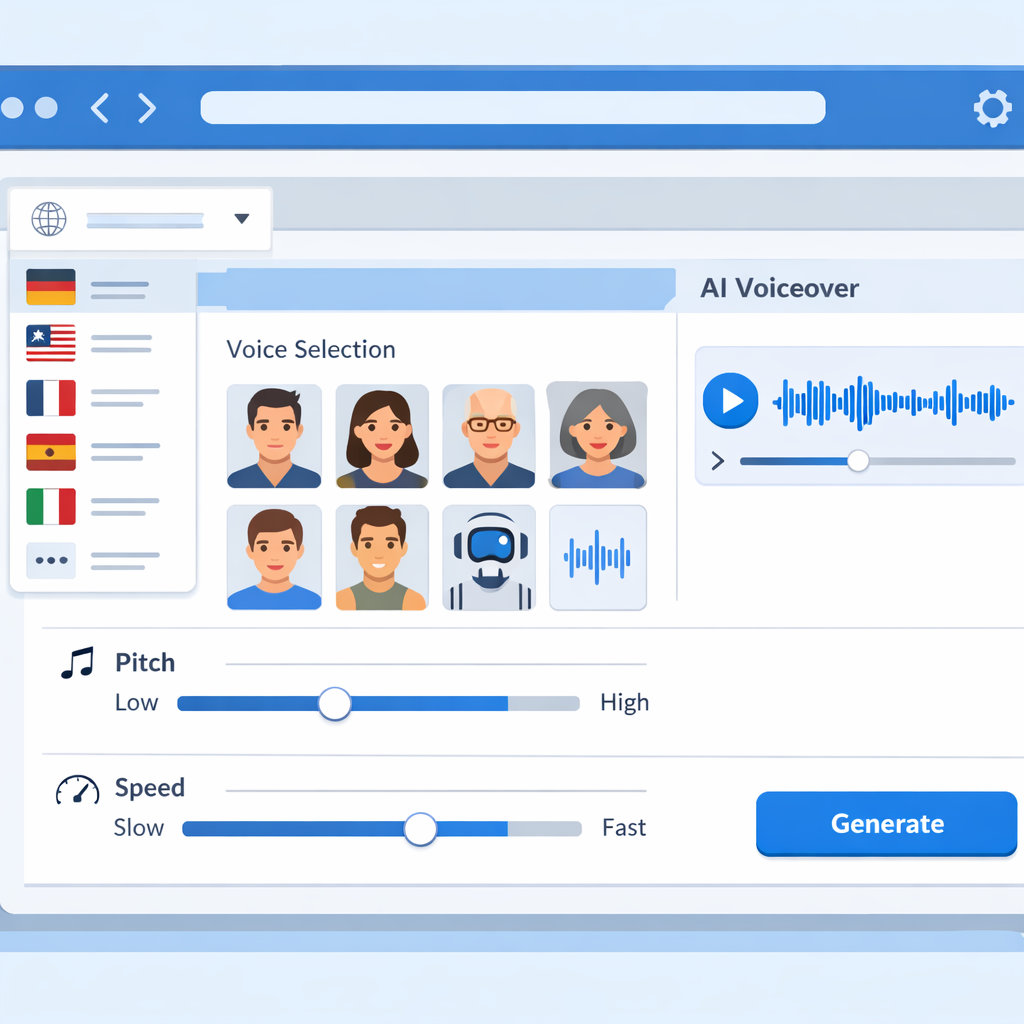This screenshot has width=1024, height=1024.
Task: Select the bald man with glasses voice
Action: [489, 436]
